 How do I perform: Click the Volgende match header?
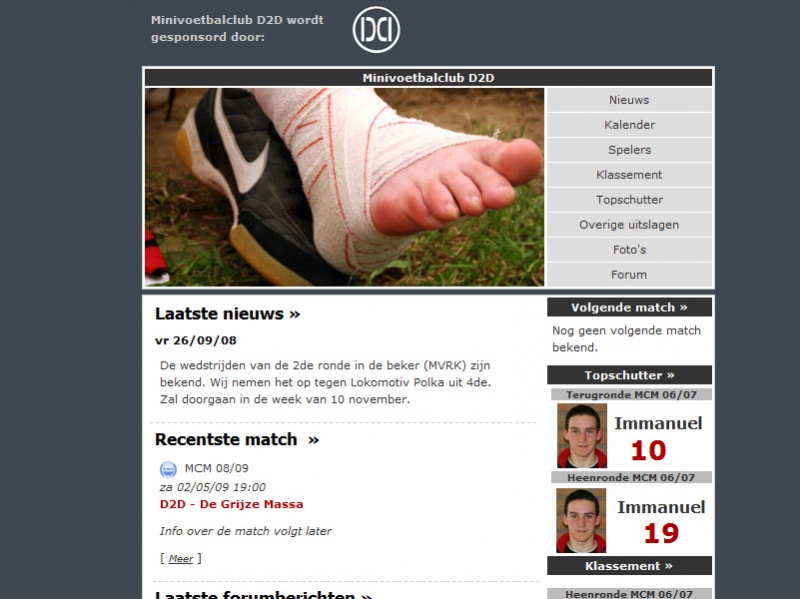(629, 307)
